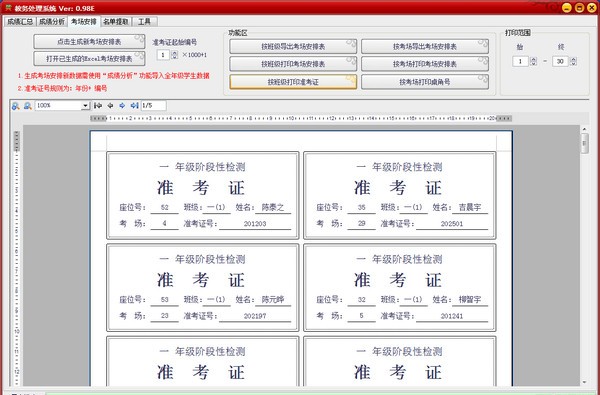Switch to the 成绩汇总 tab

20,21
